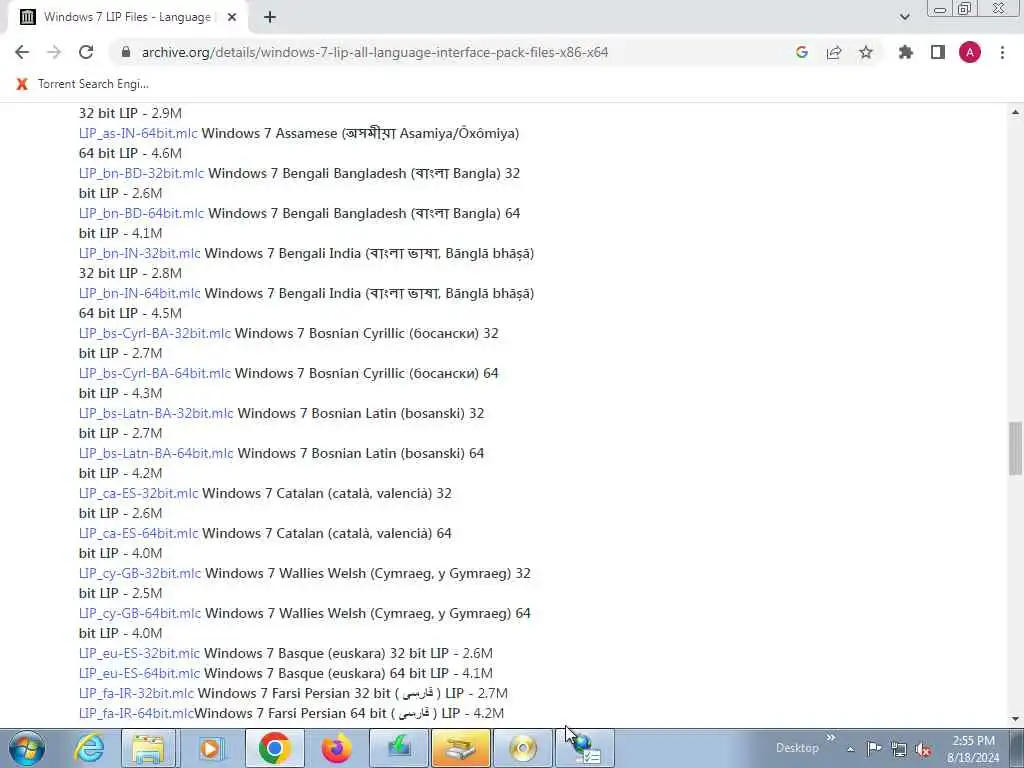Click text "64 bit LIP - 4.5M"
The image size is (1024, 768).
tap(130, 313)
